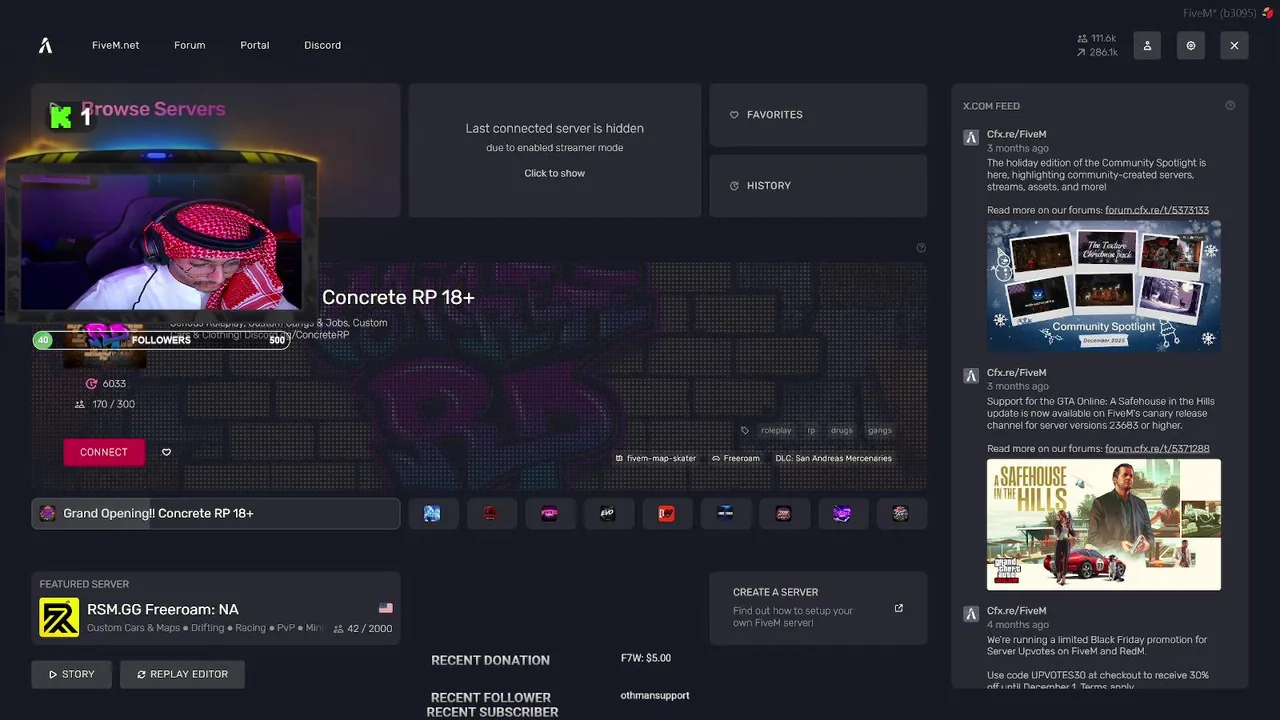Click the rp tag
The height and width of the screenshot is (720, 1280).
811,430
